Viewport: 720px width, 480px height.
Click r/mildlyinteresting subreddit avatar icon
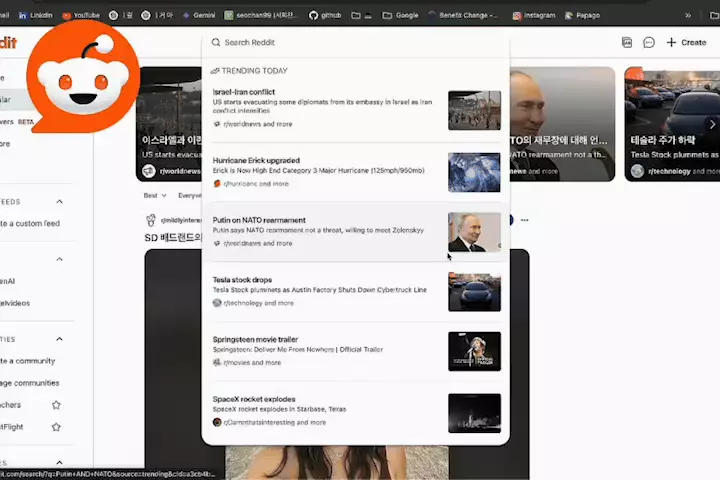pos(151,220)
